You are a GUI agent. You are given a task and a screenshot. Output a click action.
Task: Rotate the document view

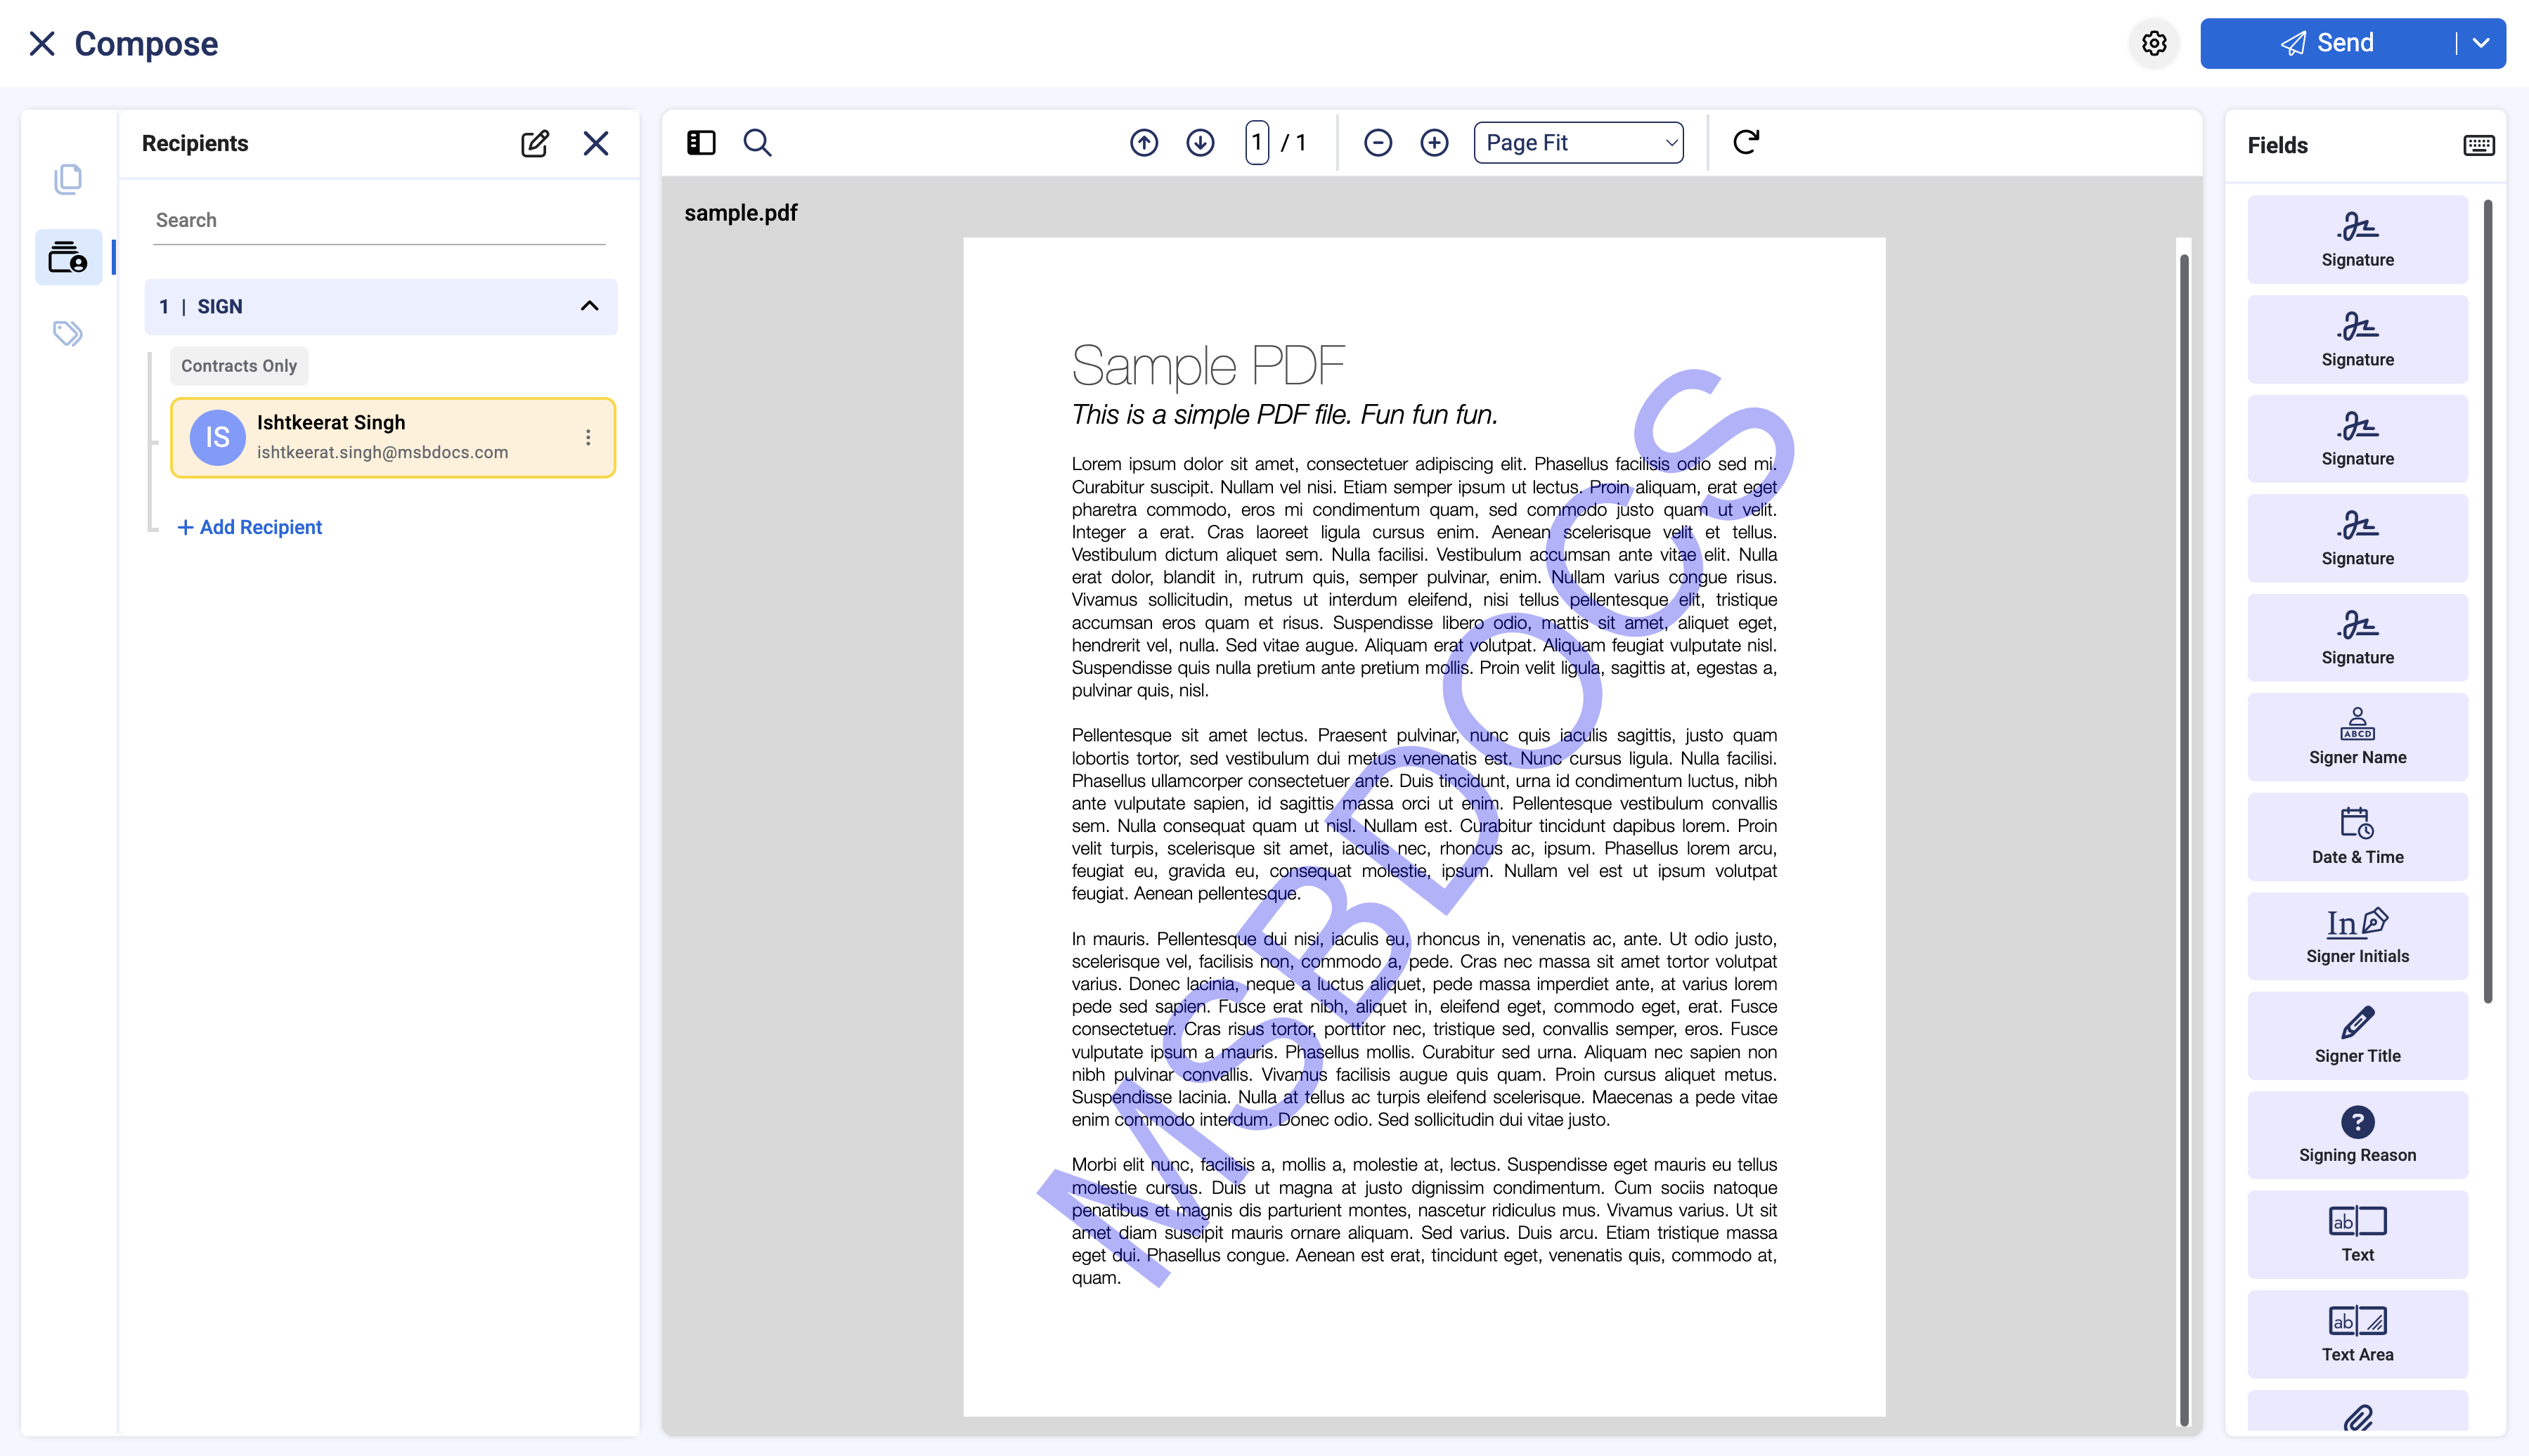pyautogui.click(x=1746, y=142)
